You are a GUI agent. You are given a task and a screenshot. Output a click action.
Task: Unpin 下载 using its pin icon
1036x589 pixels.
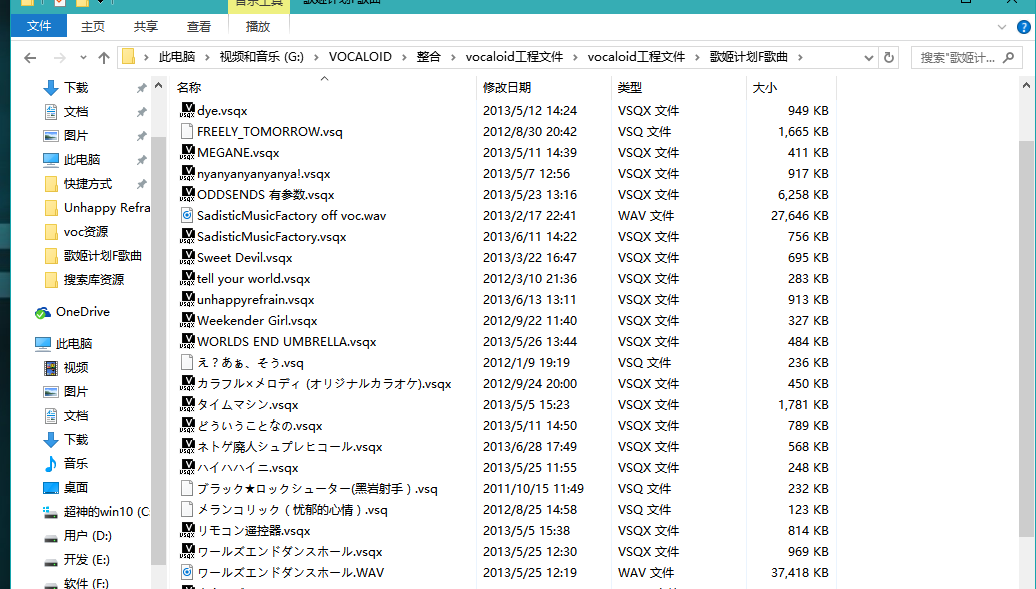click(x=141, y=88)
